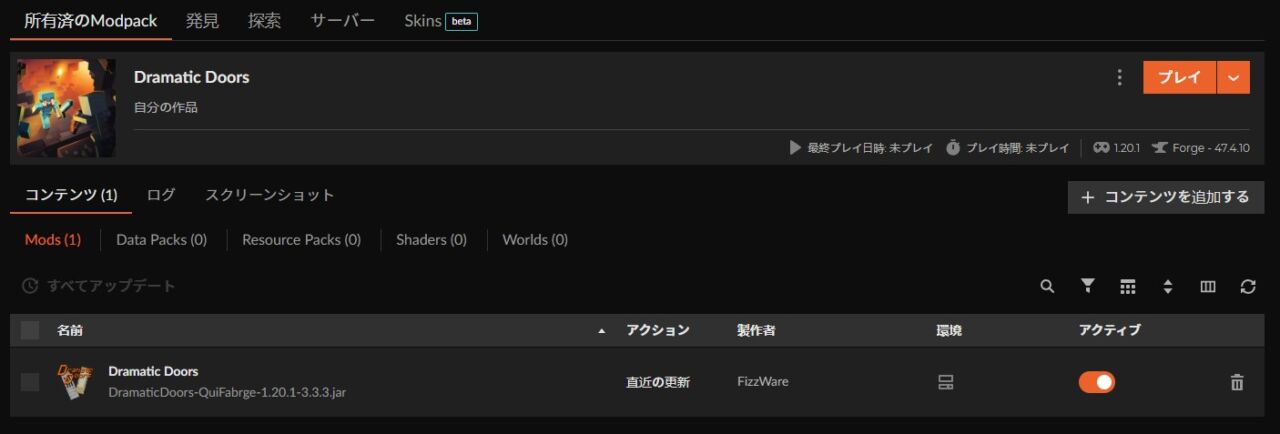The image size is (1280, 434).
Task: Open the サーバー tab
Action: 342,20
